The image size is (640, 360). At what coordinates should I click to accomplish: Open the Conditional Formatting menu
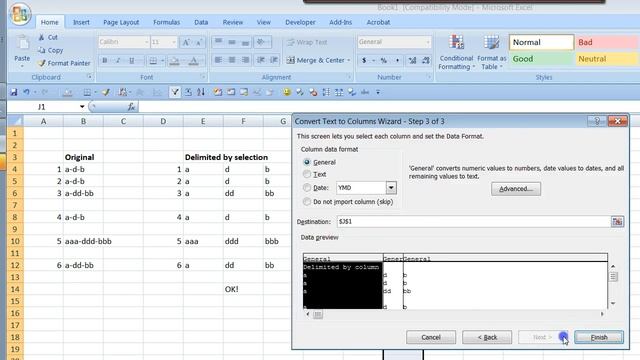point(456,53)
